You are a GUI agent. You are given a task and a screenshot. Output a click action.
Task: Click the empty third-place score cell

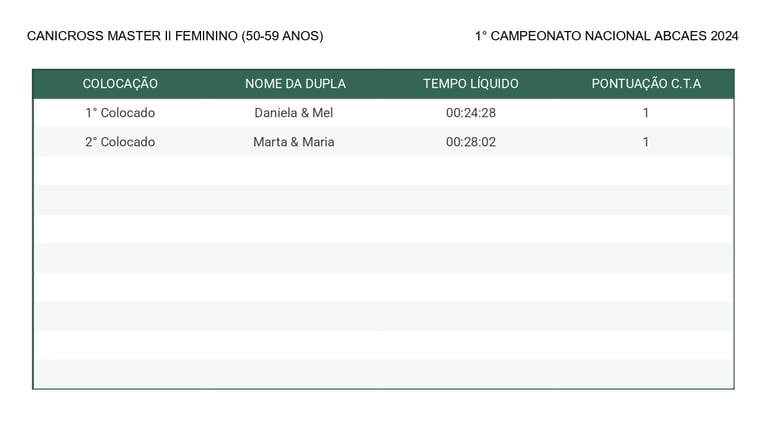tap(646, 171)
